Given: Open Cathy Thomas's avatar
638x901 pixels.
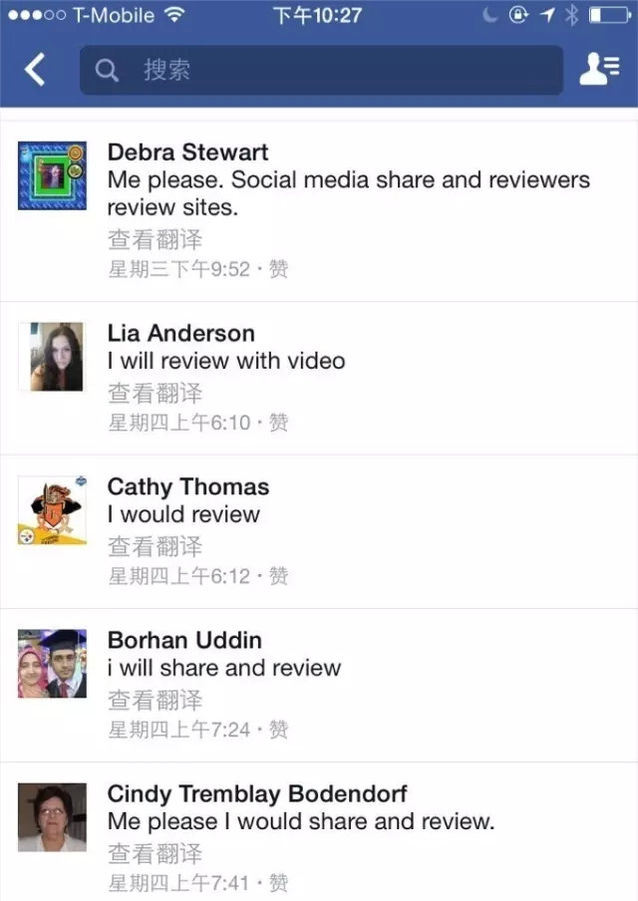Looking at the screenshot, I should coord(52,510).
